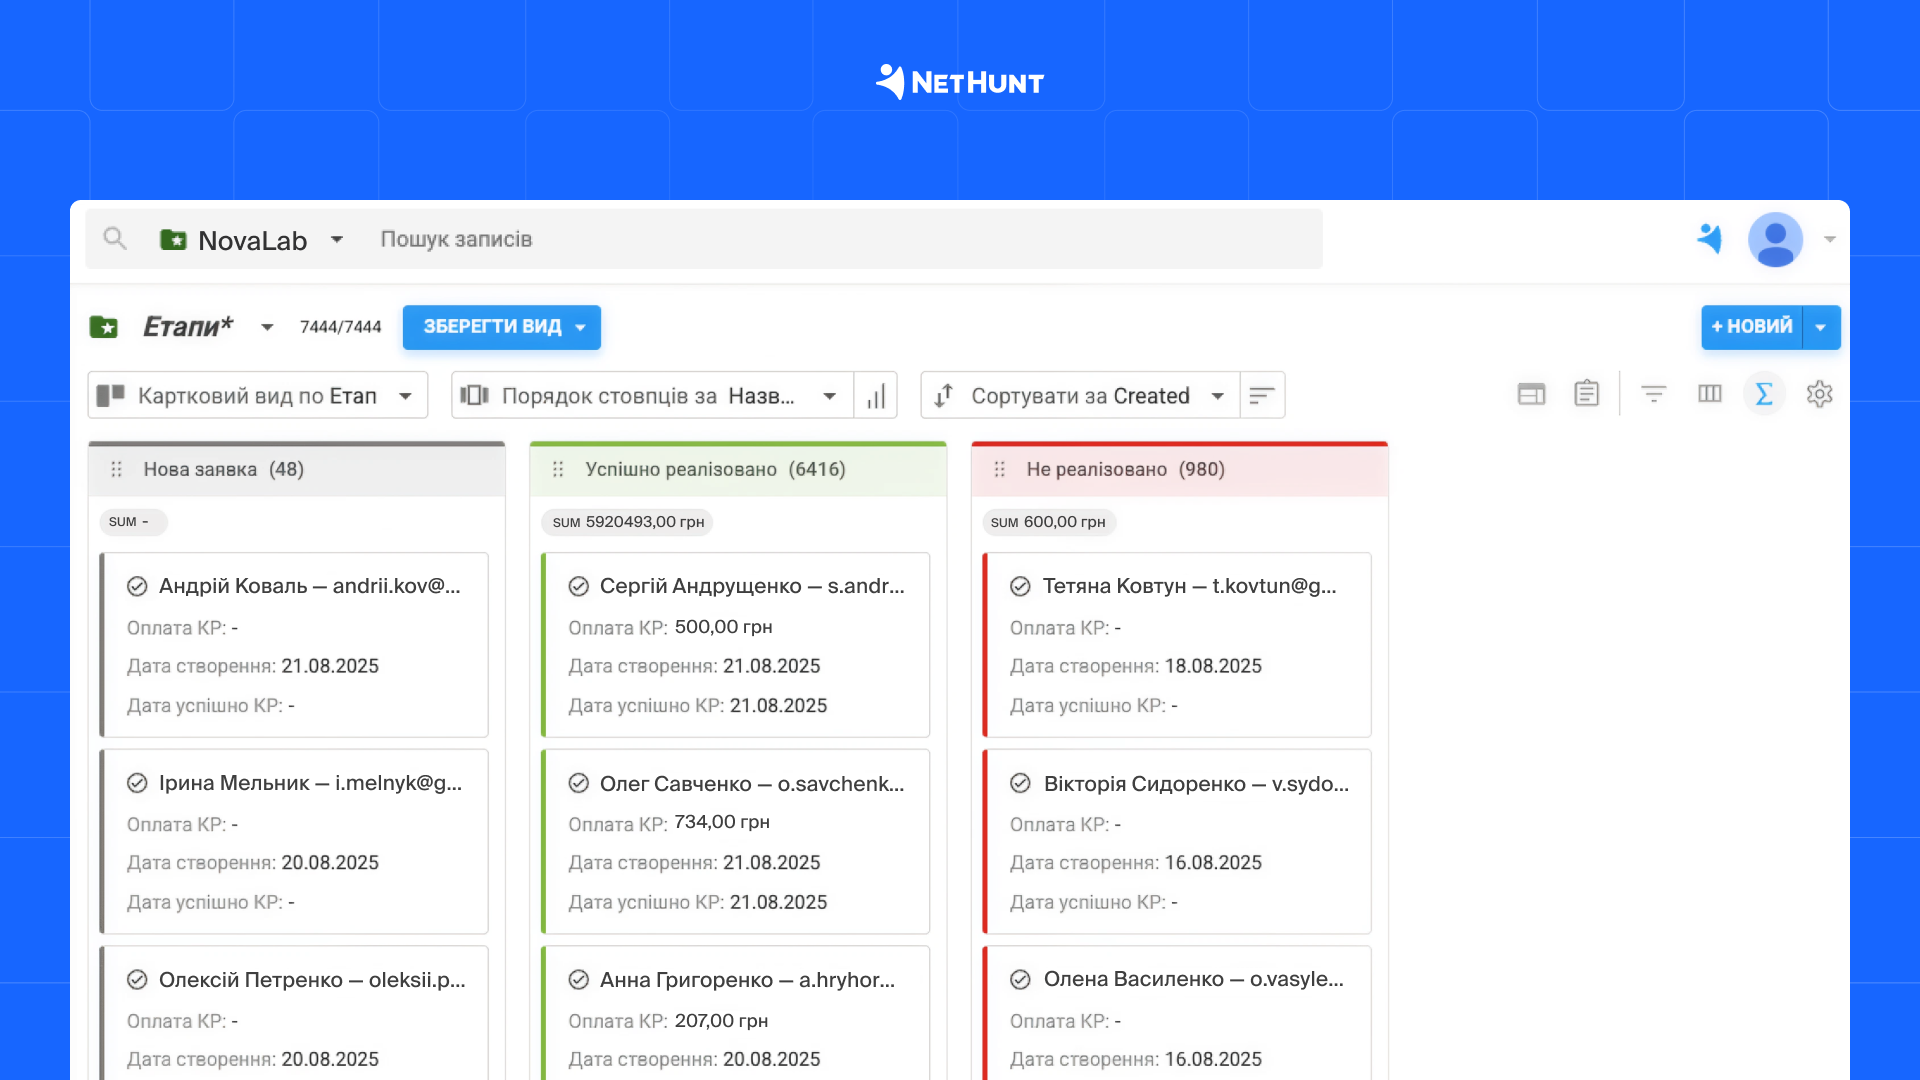
Task: Open the Олена Василенко record title
Action: coord(1194,979)
